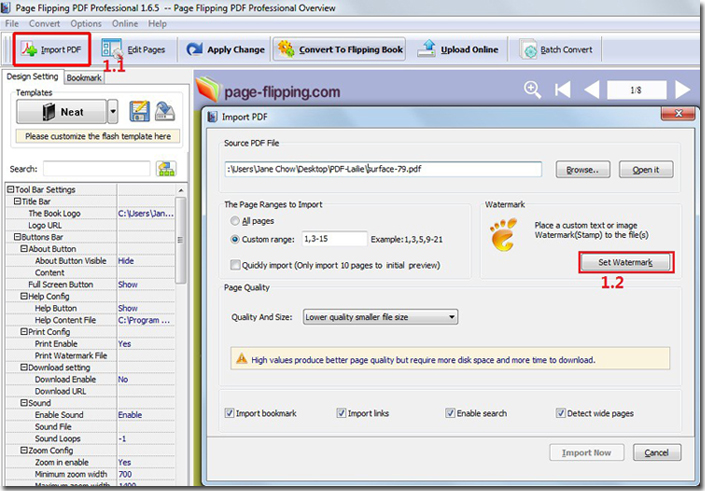Select the Enable Sound row
This screenshot has height=491, width=705.
90,415
